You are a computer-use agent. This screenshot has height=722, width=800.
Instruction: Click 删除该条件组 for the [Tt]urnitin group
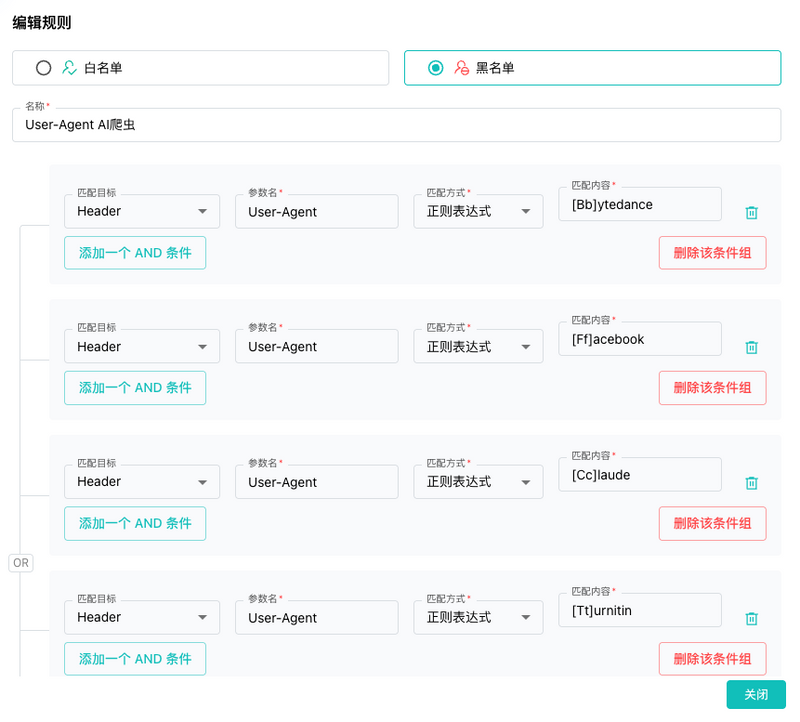tap(712, 659)
